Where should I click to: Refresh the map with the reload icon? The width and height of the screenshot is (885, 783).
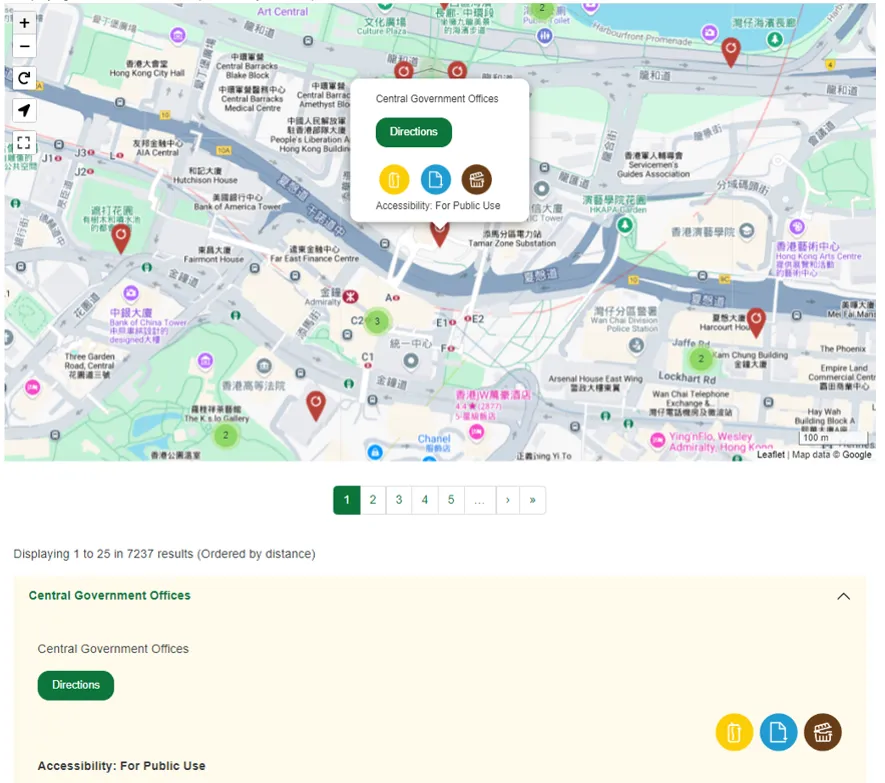point(24,78)
